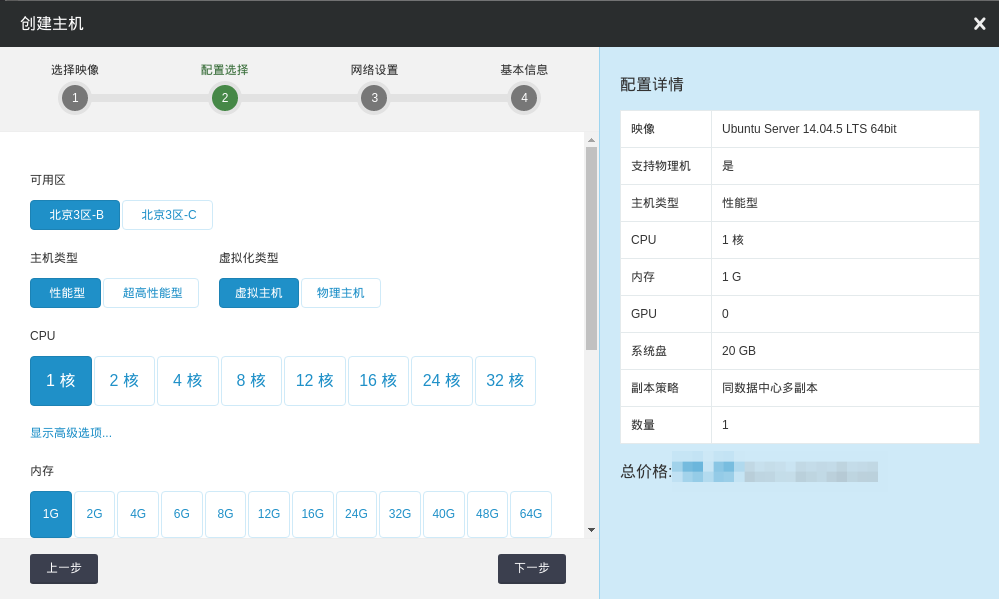Click the 映像 row label

click(x=643, y=129)
